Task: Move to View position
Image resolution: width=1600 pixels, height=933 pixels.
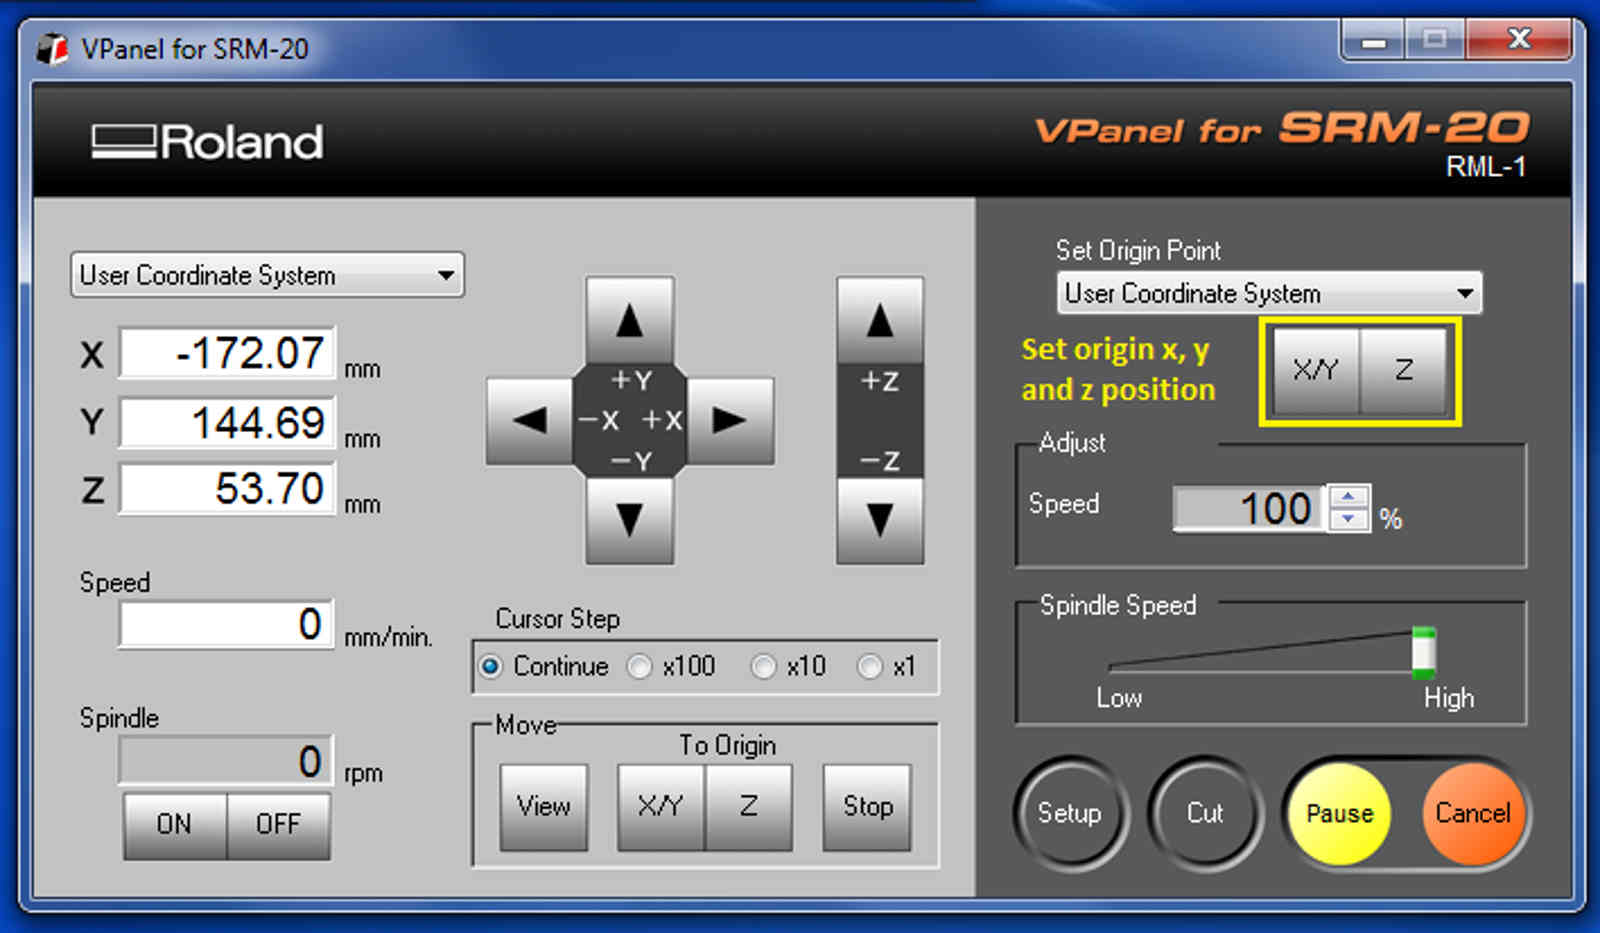Action: pos(544,807)
